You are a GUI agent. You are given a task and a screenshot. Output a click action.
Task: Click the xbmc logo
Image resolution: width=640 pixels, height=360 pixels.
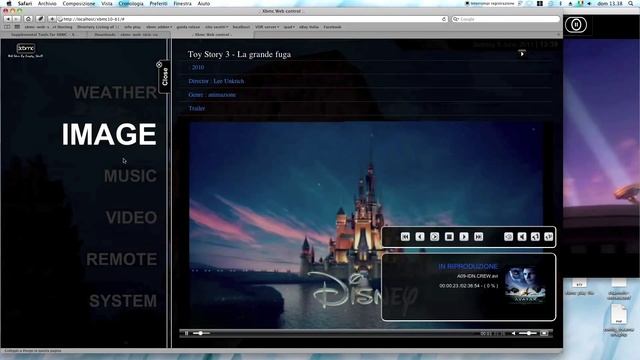pyautogui.click(x=26, y=50)
